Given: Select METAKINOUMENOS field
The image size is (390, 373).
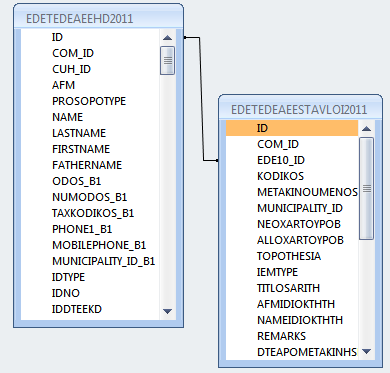Looking at the screenshot, I should 292,192.
